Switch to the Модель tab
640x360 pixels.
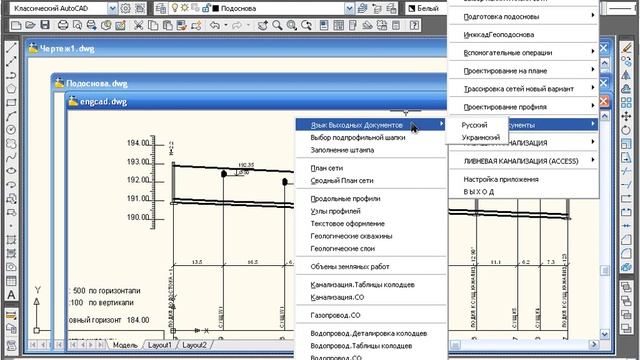(x=125, y=345)
